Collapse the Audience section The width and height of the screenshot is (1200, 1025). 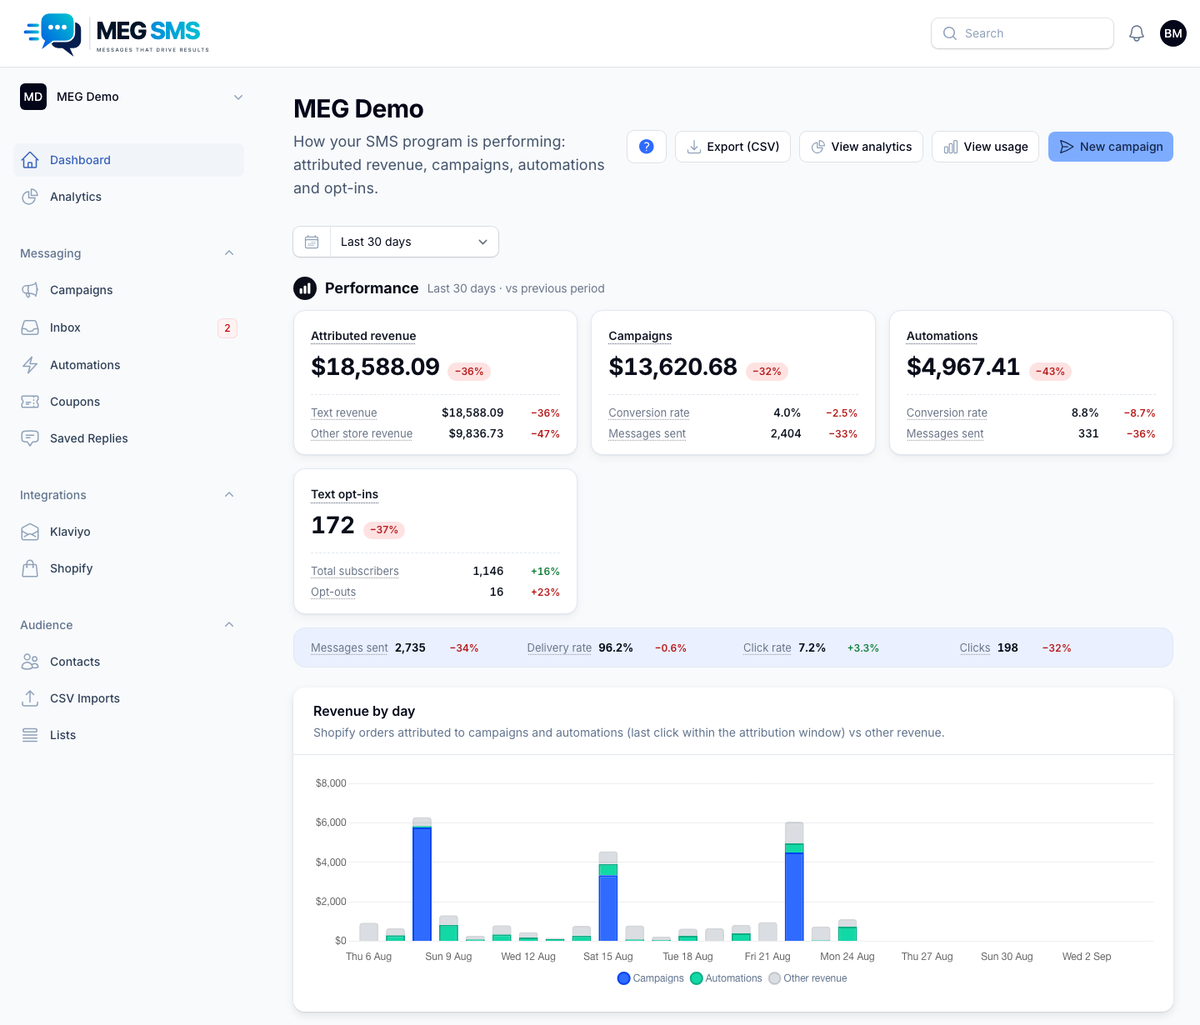229,625
